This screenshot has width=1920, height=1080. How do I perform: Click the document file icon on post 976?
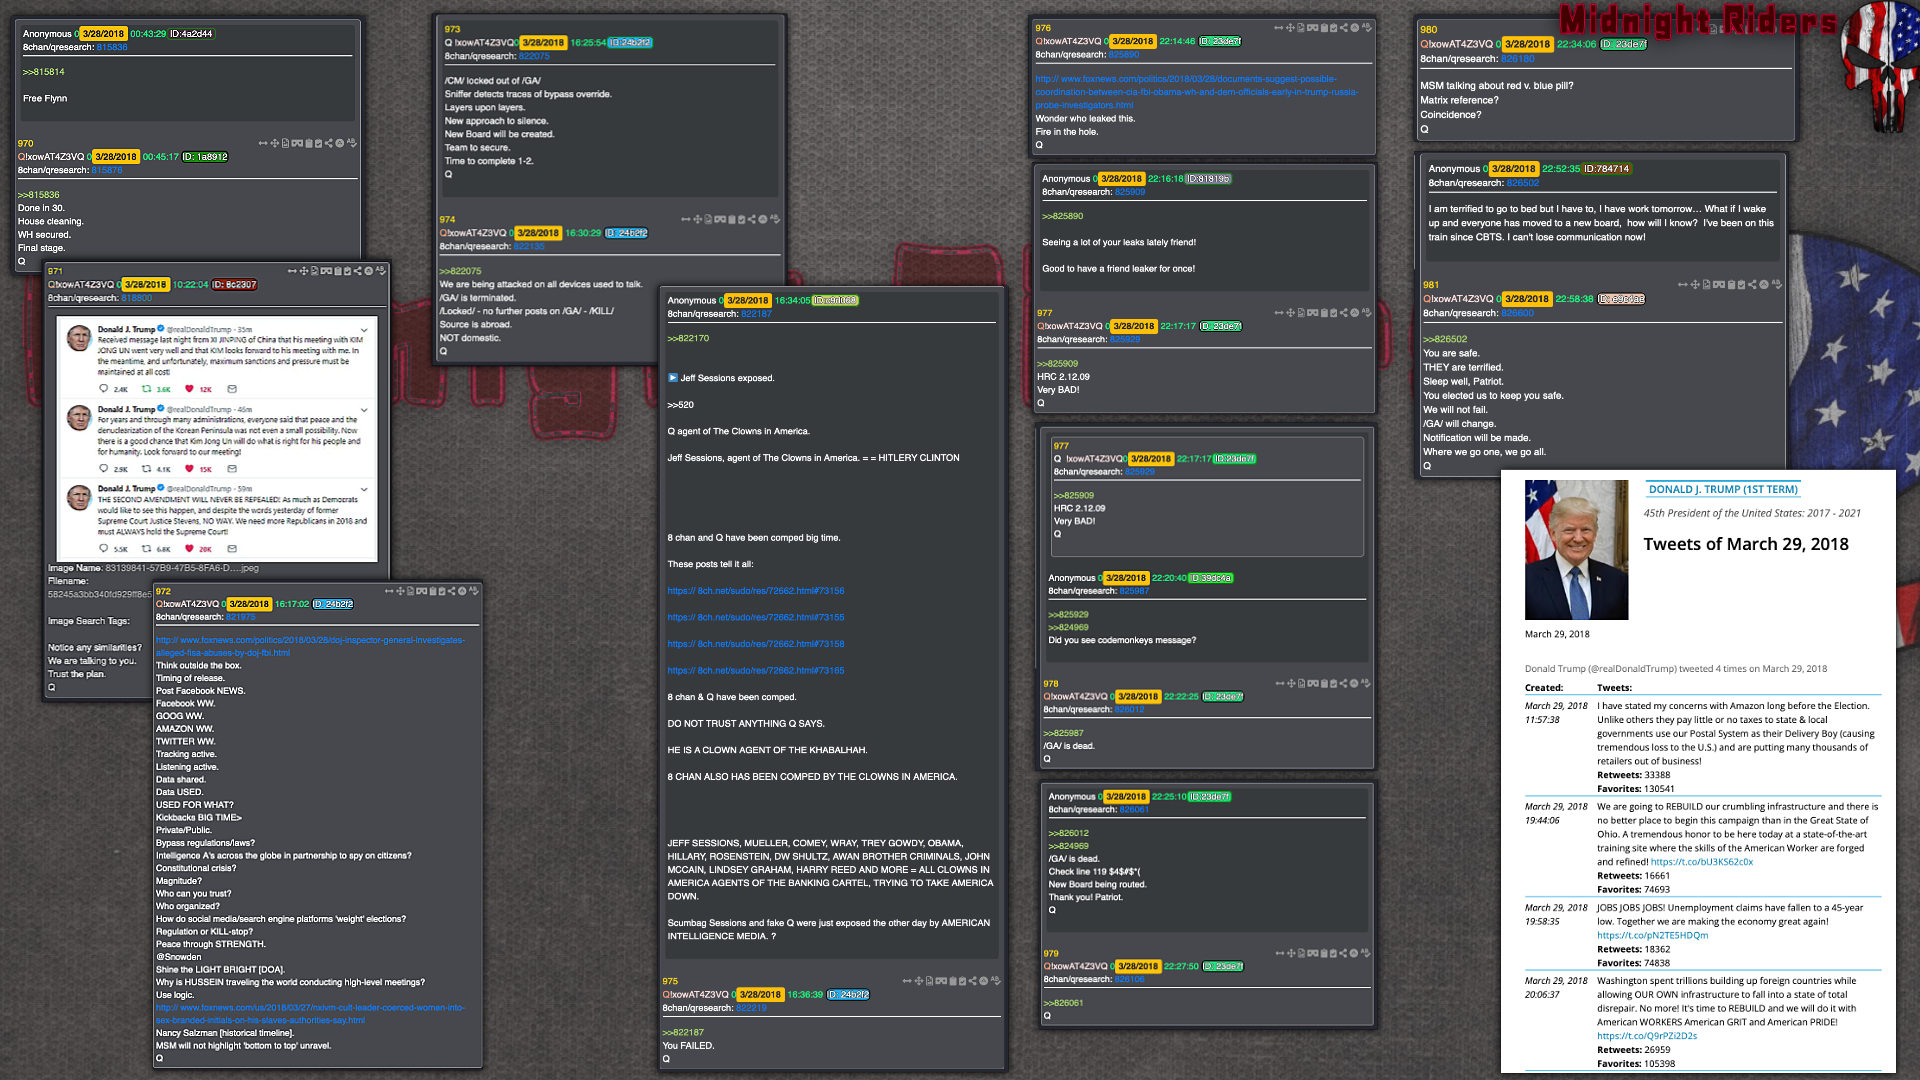pos(1301,28)
